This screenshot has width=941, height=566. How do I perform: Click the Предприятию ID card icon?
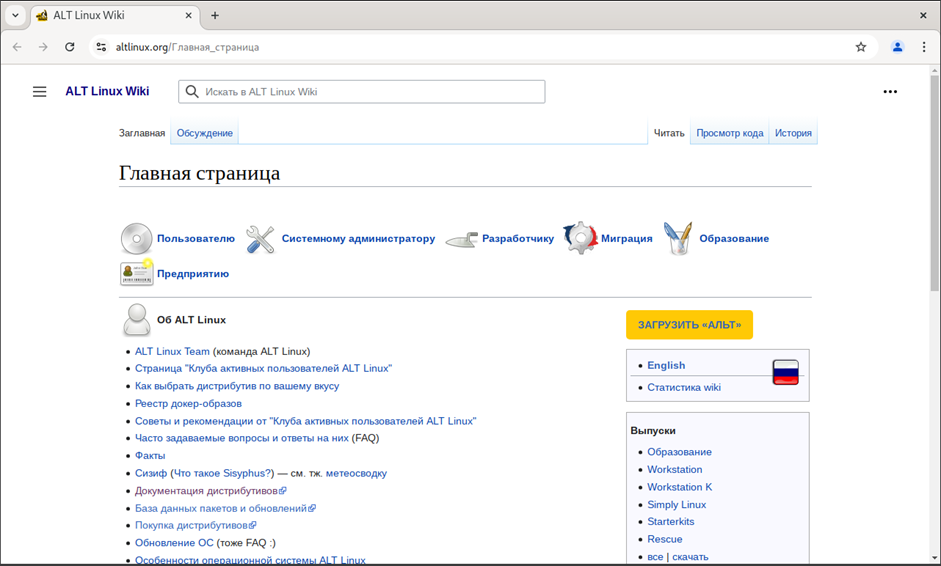click(x=136, y=273)
